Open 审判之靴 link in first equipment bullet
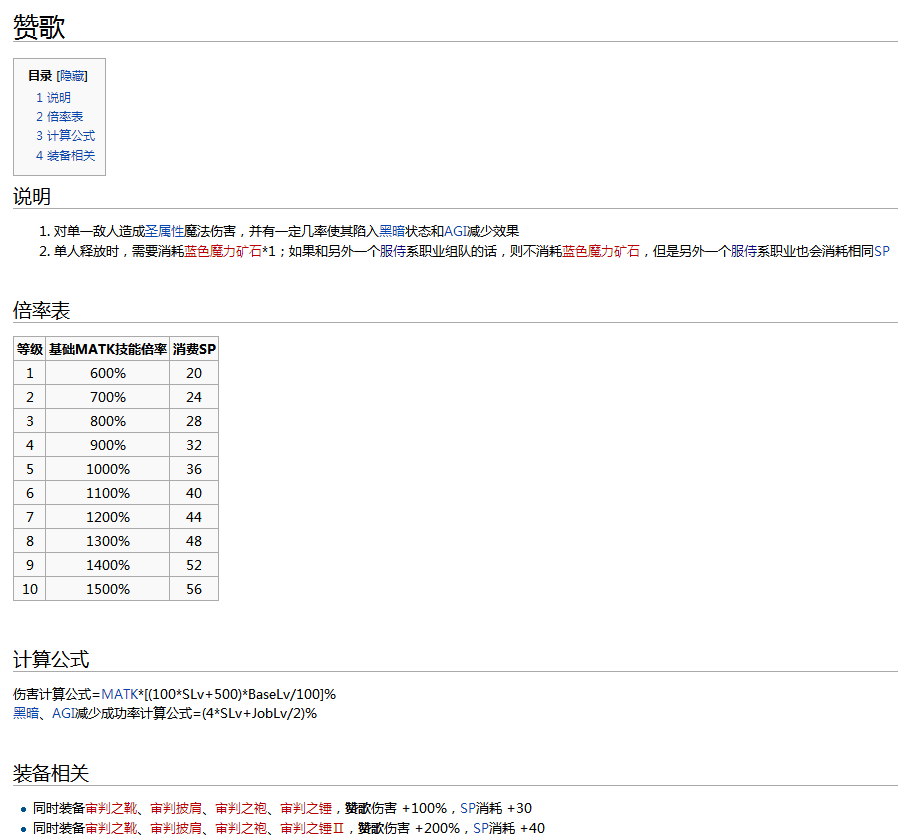Screen dimensions: 898x837 [111, 808]
